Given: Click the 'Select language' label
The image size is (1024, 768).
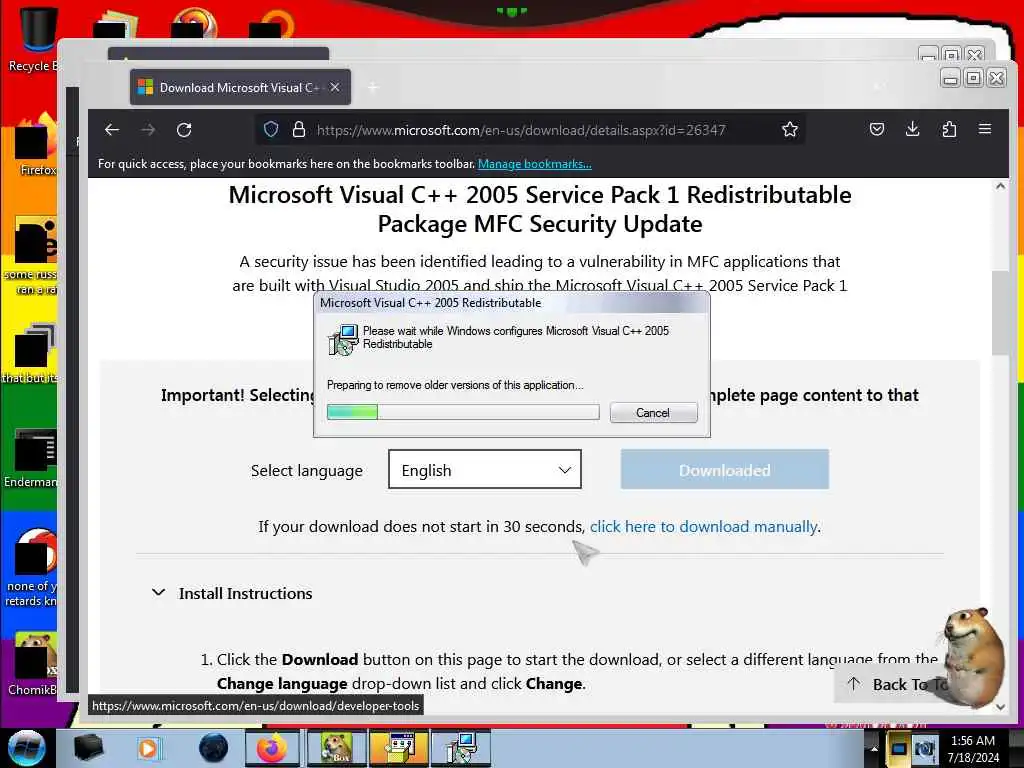Looking at the screenshot, I should (x=306, y=470).
